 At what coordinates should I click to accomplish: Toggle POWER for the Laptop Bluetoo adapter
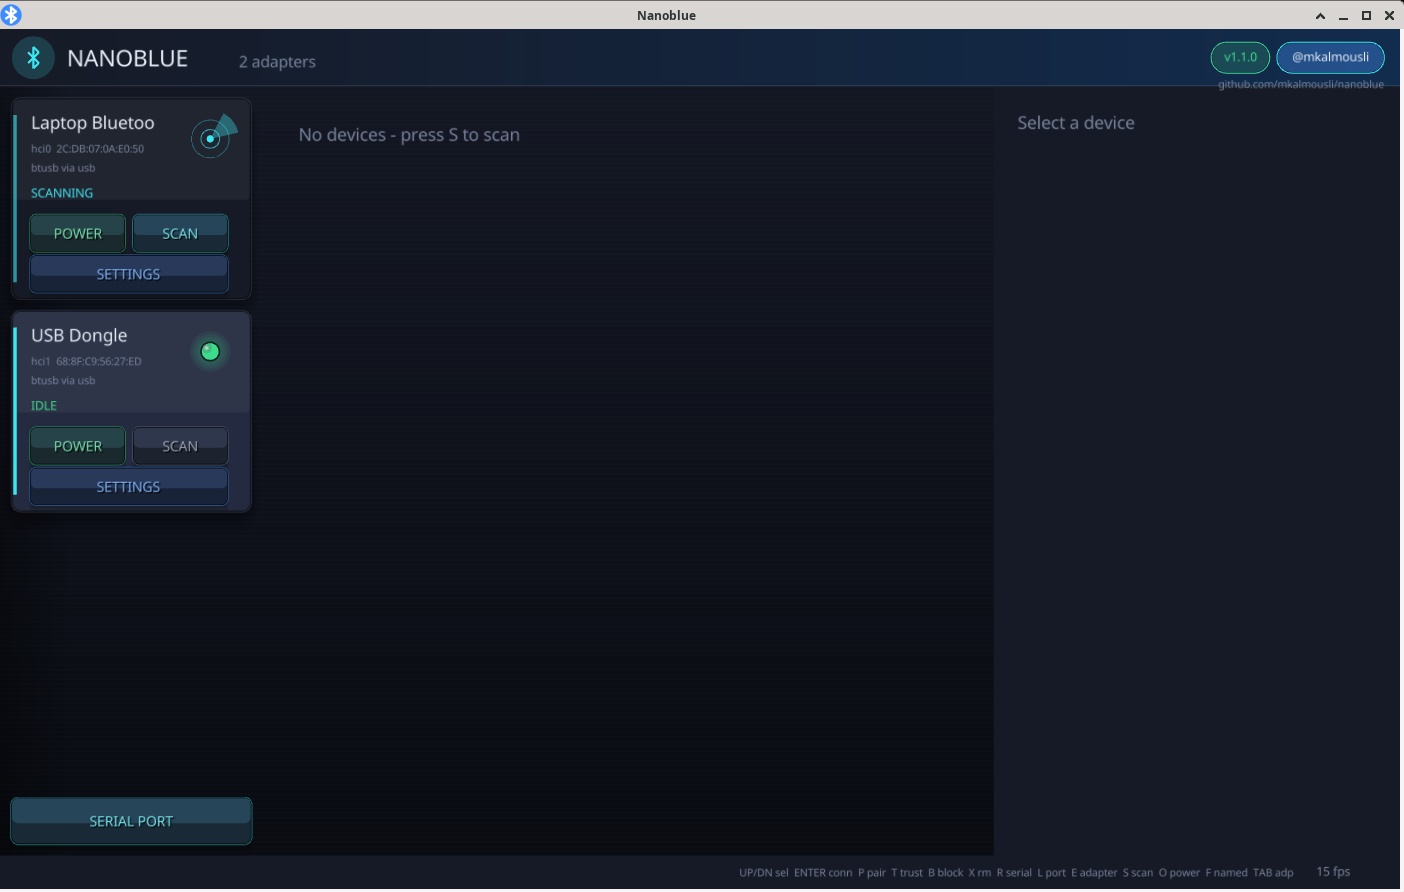(x=78, y=233)
